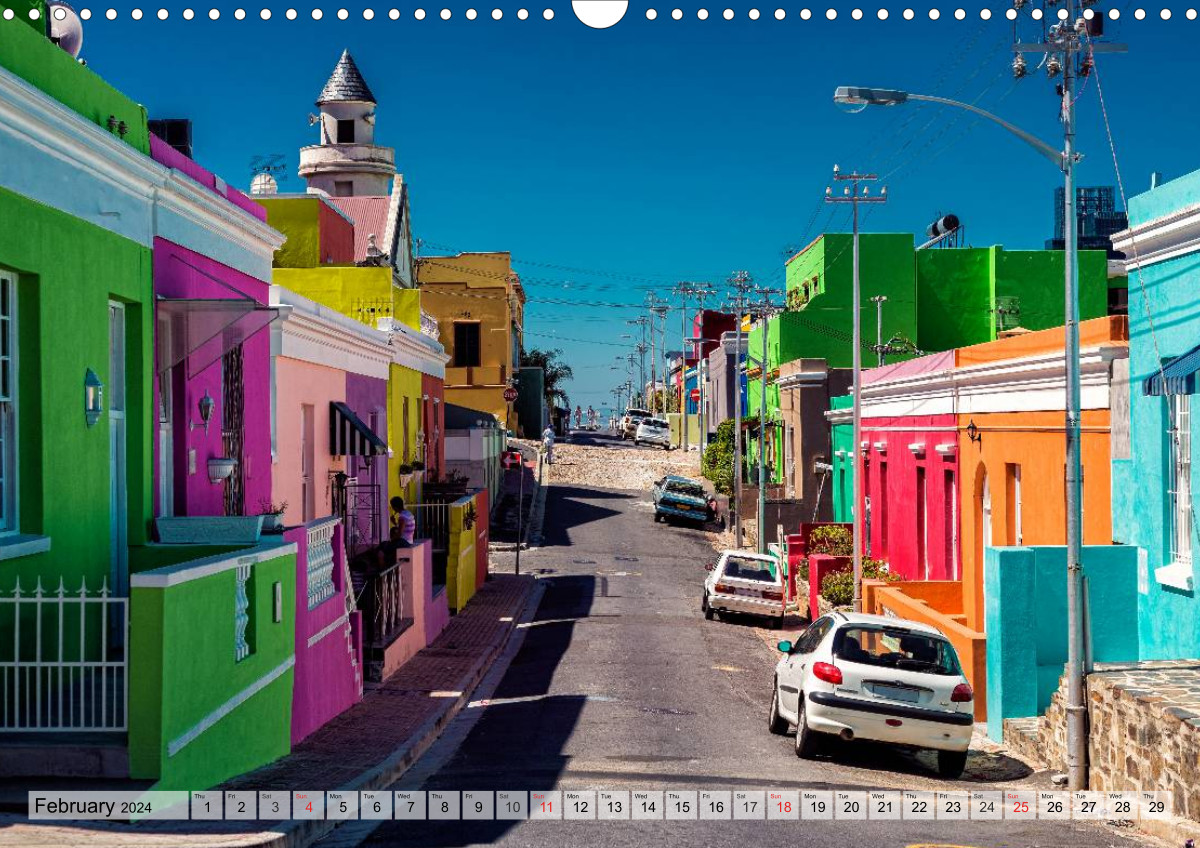Click Monday 12 on the calendar strip

pyautogui.click(x=580, y=806)
